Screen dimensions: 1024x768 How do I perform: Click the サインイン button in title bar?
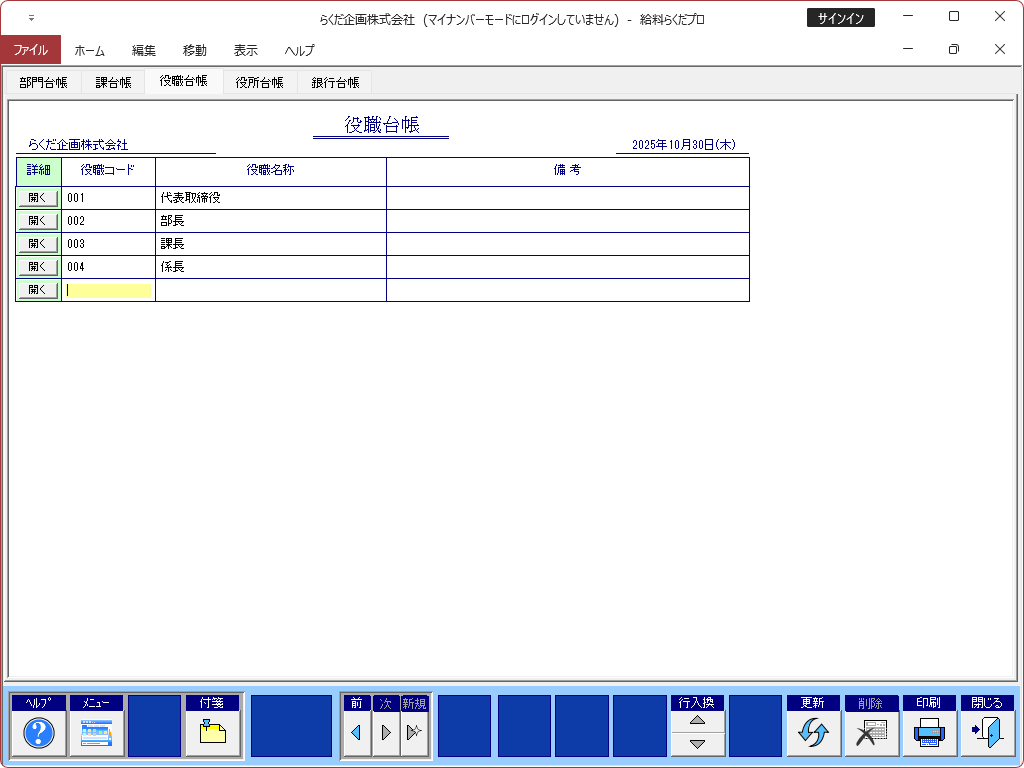840,18
